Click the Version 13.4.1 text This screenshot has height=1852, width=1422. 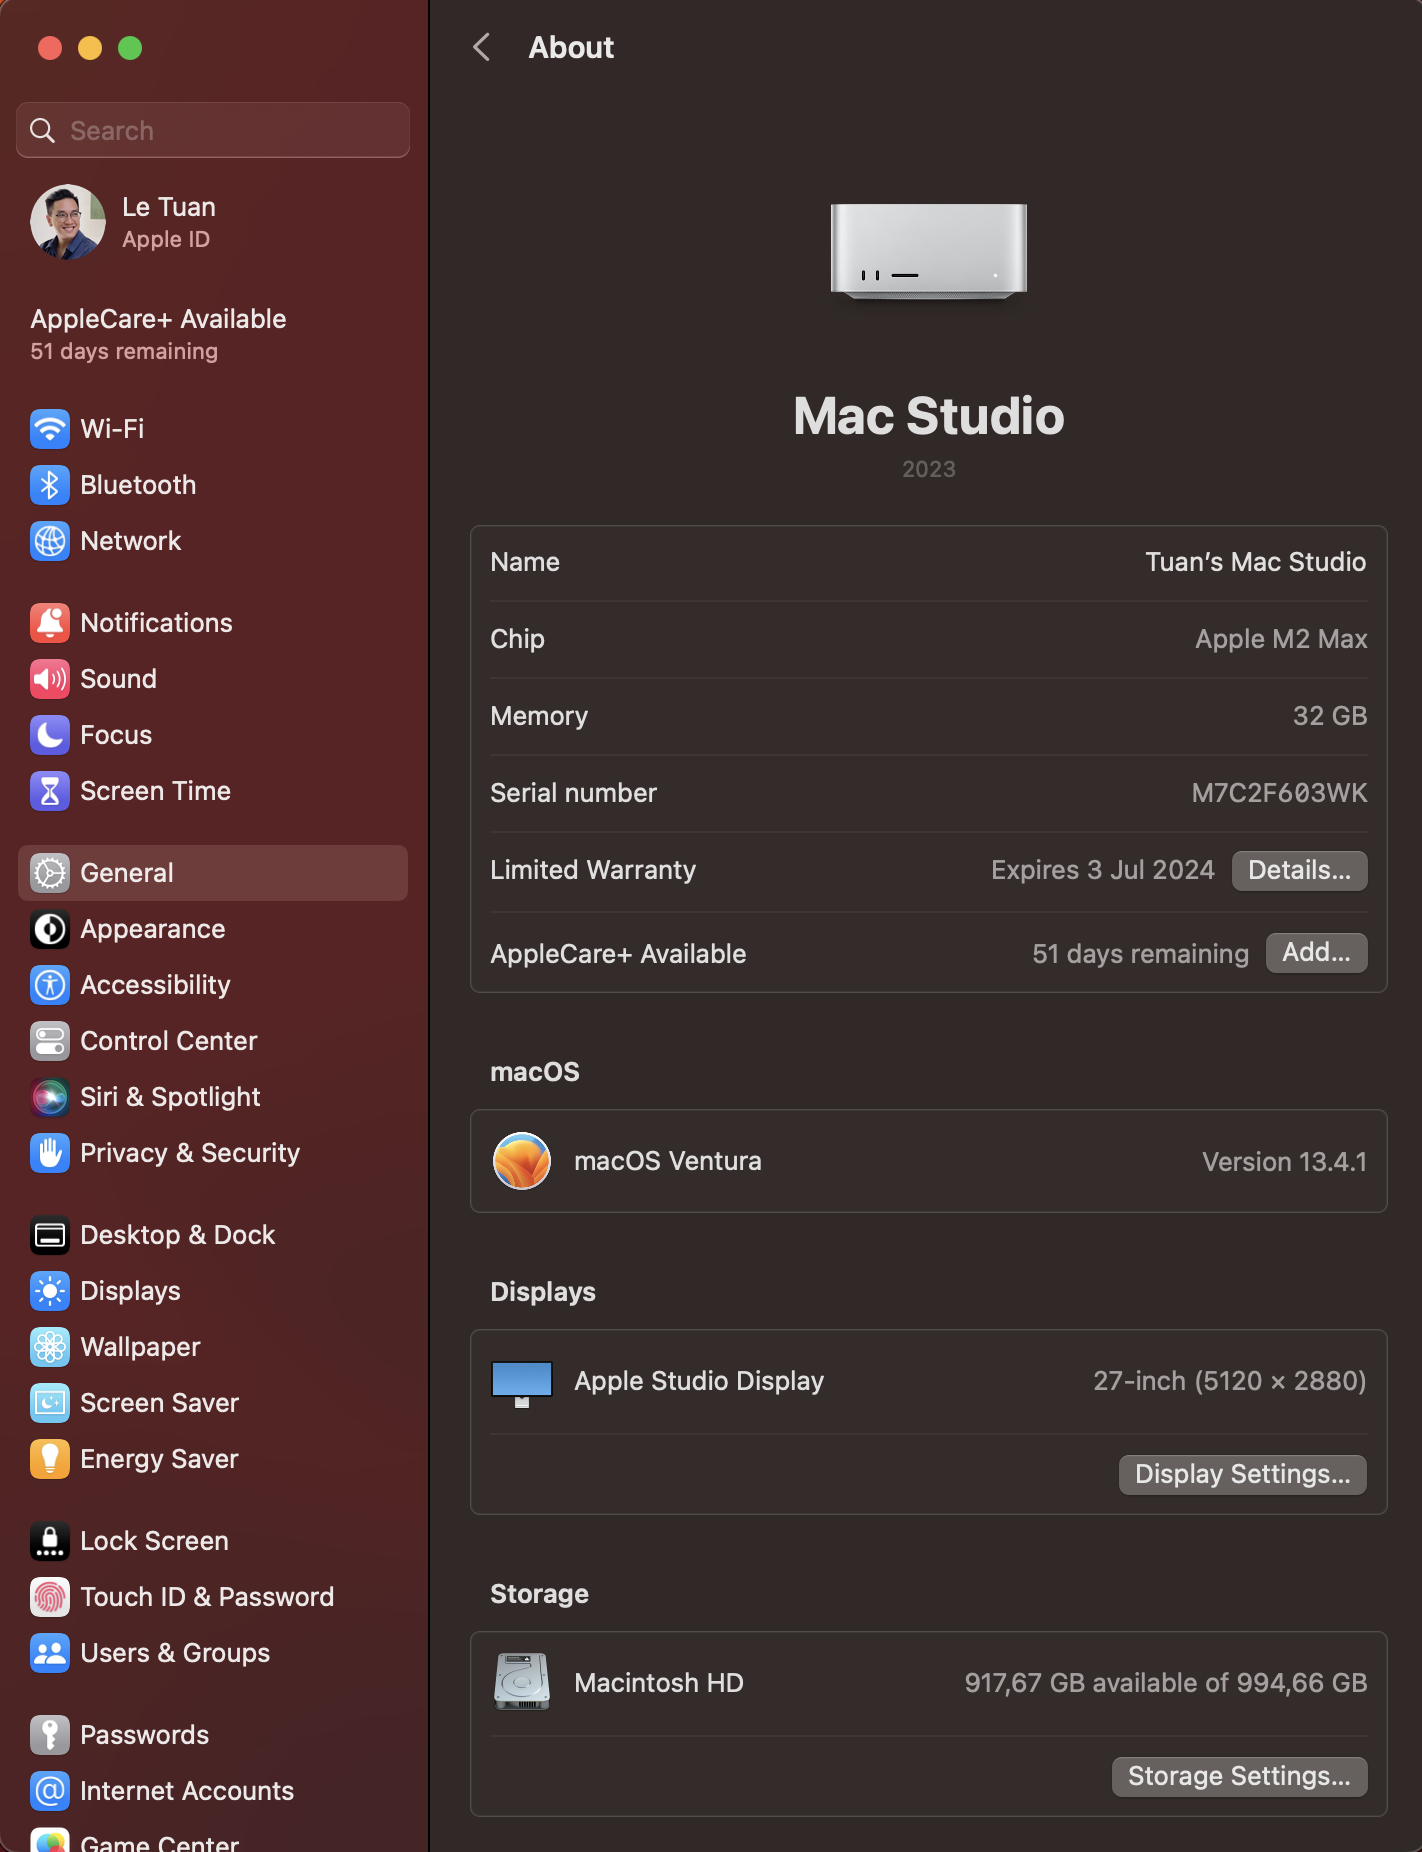click(1284, 1162)
